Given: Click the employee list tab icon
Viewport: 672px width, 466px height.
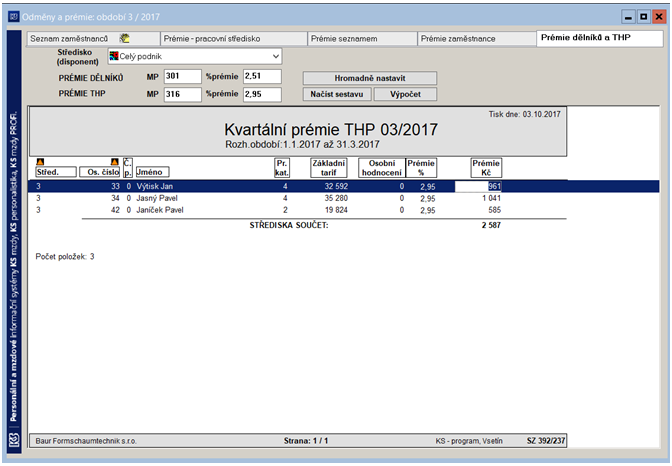Looking at the screenshot, I should (x=124, y=38).
